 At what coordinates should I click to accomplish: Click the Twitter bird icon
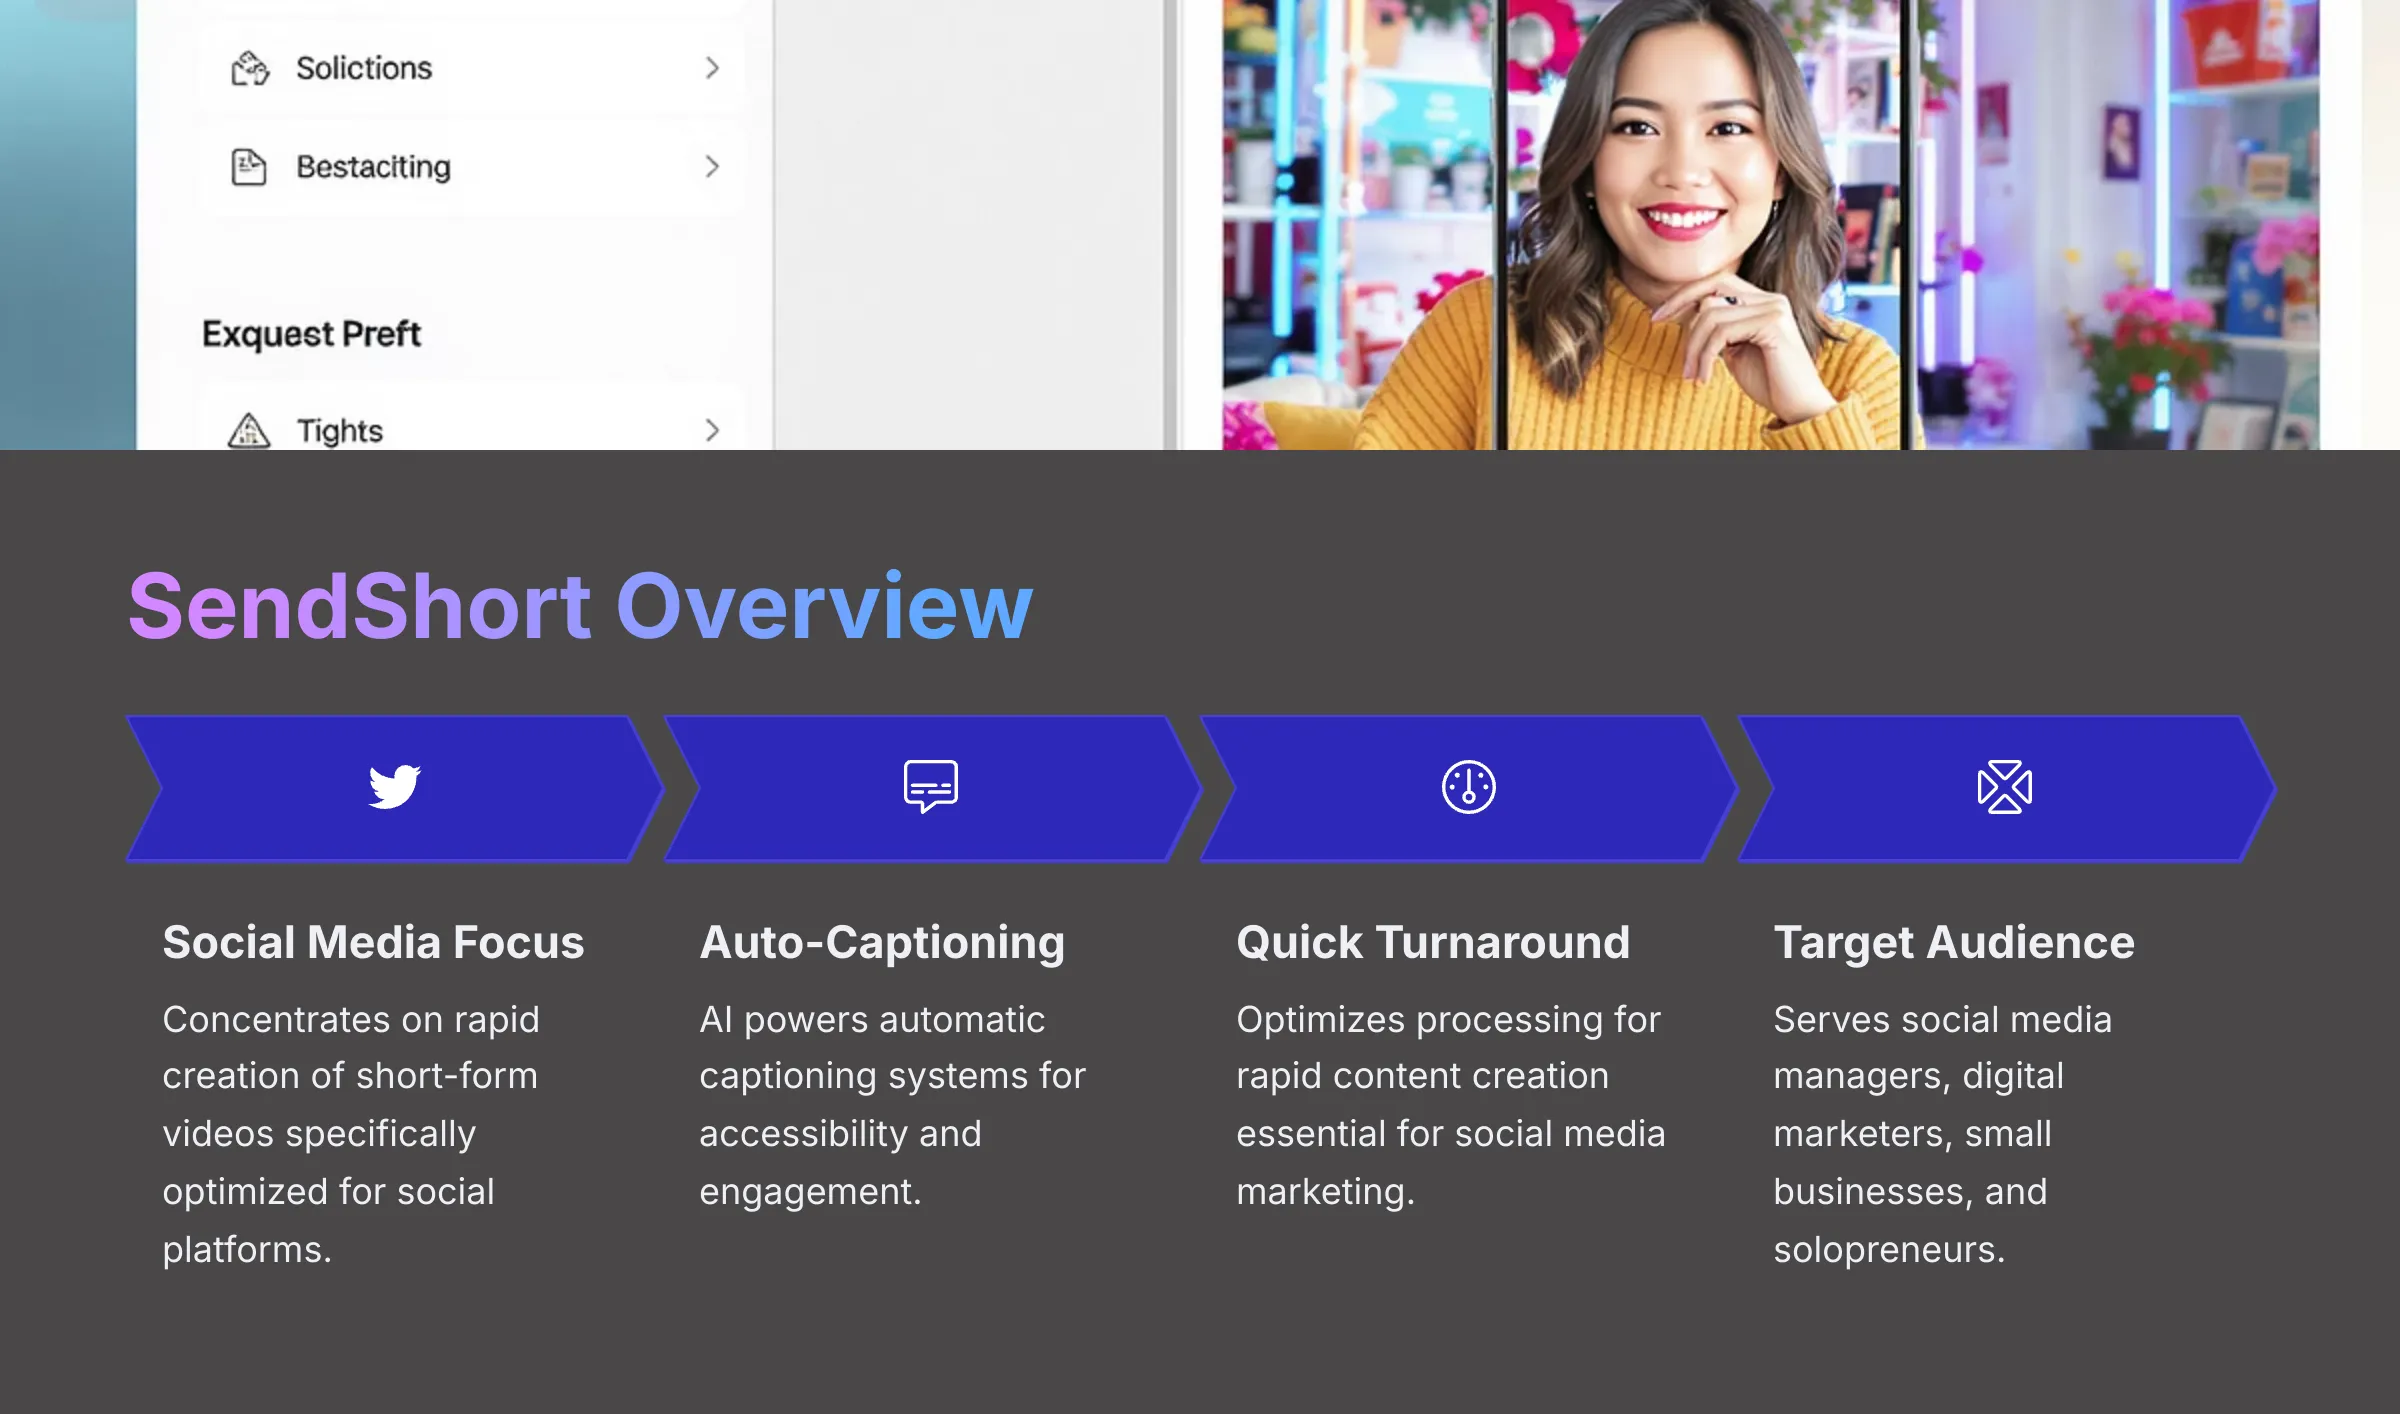[x=394, y=787]
